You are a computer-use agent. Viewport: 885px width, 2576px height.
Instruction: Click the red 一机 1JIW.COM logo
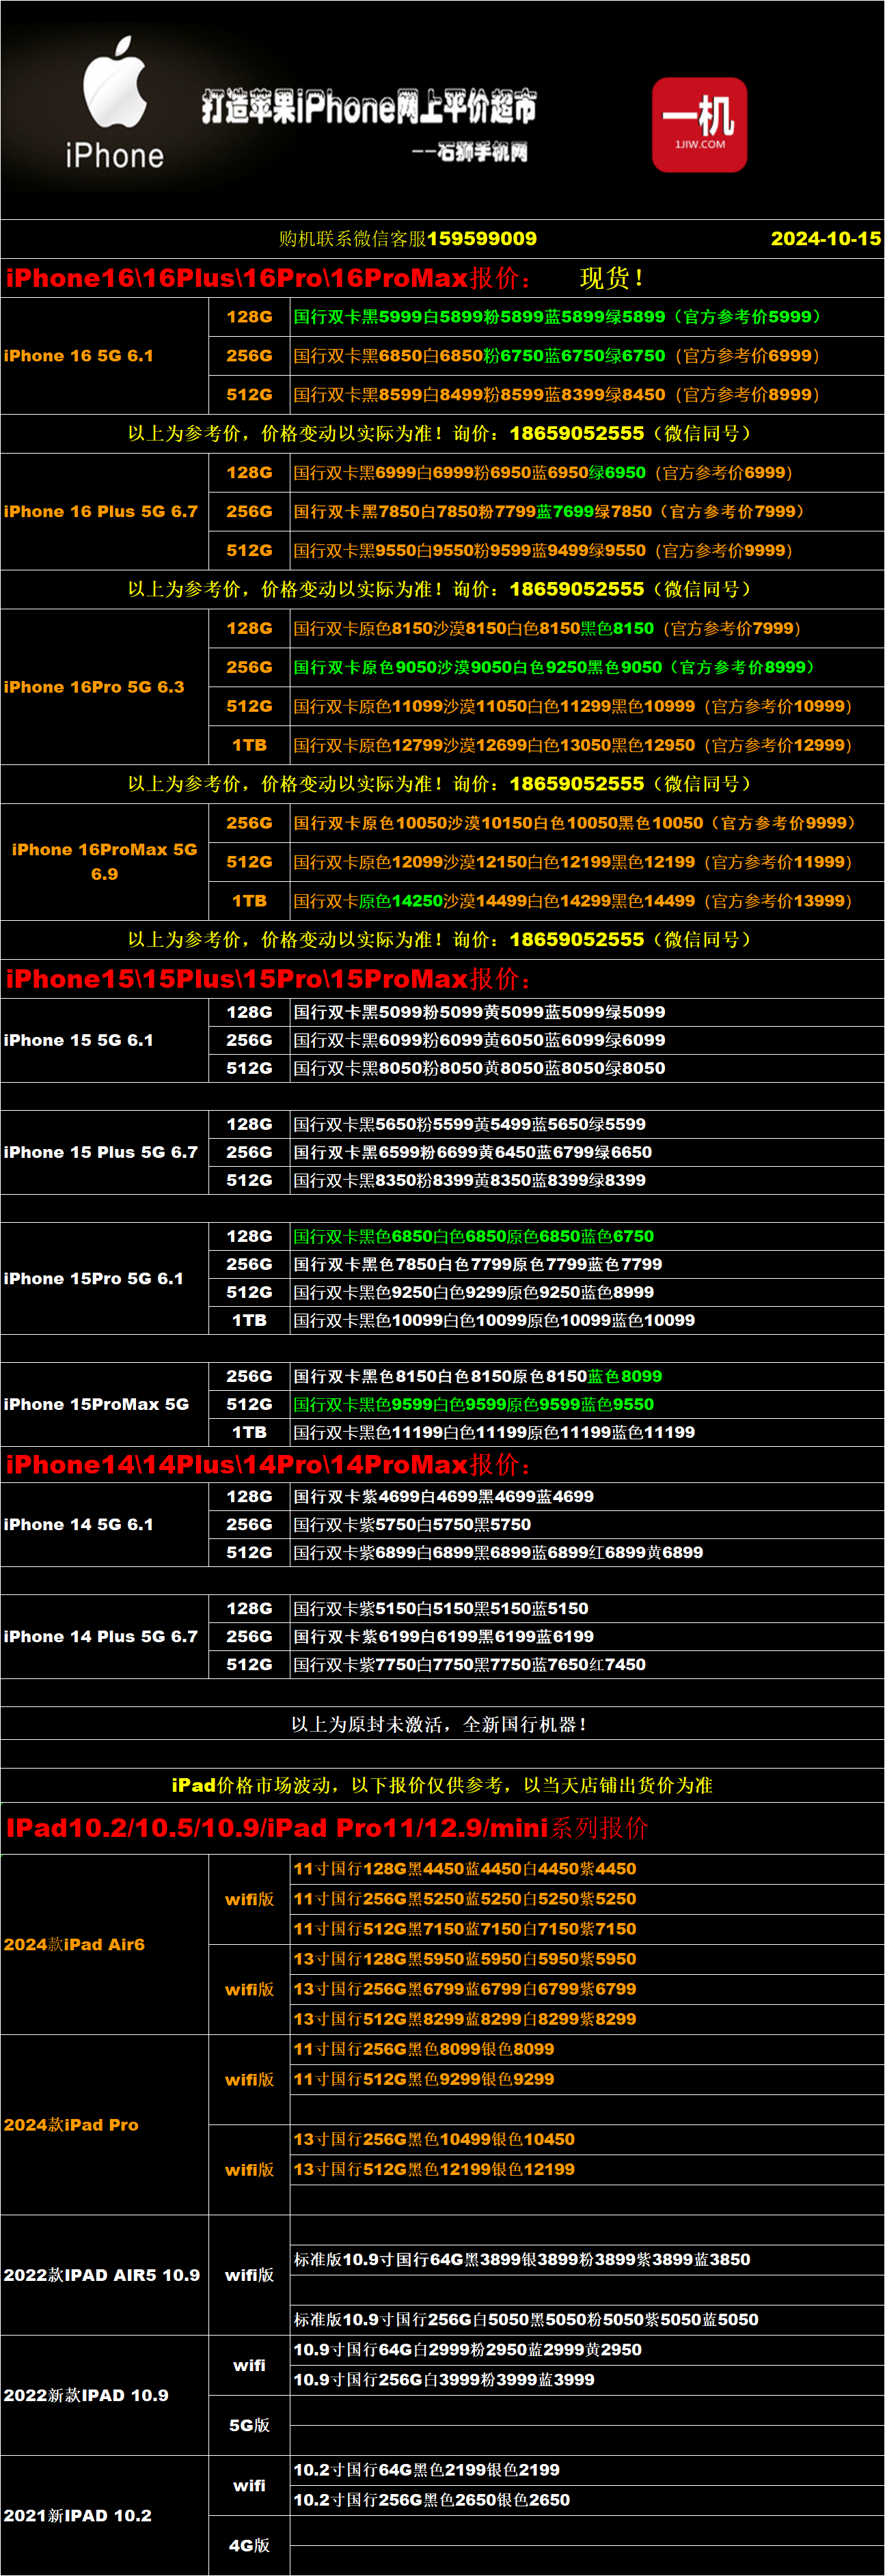pos(699,125)
